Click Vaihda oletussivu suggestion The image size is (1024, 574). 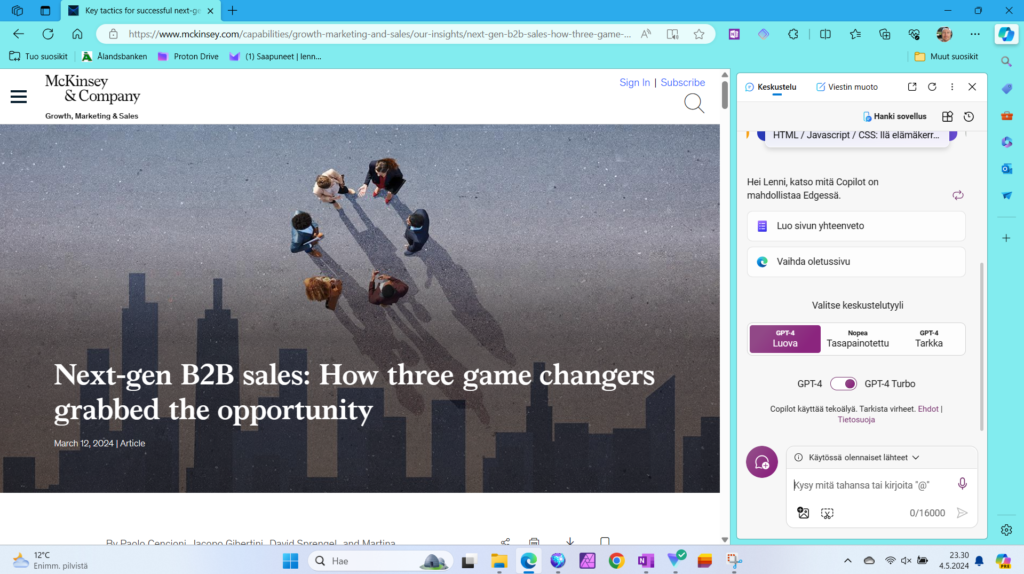(856, 262)
